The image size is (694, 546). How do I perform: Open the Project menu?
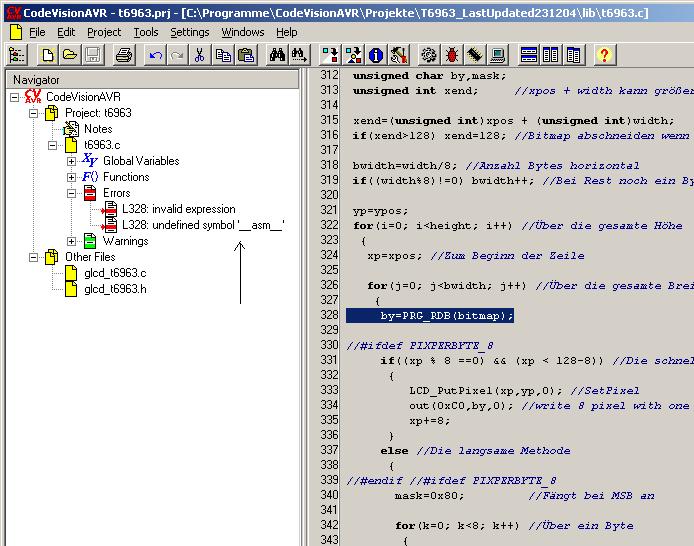104,32
